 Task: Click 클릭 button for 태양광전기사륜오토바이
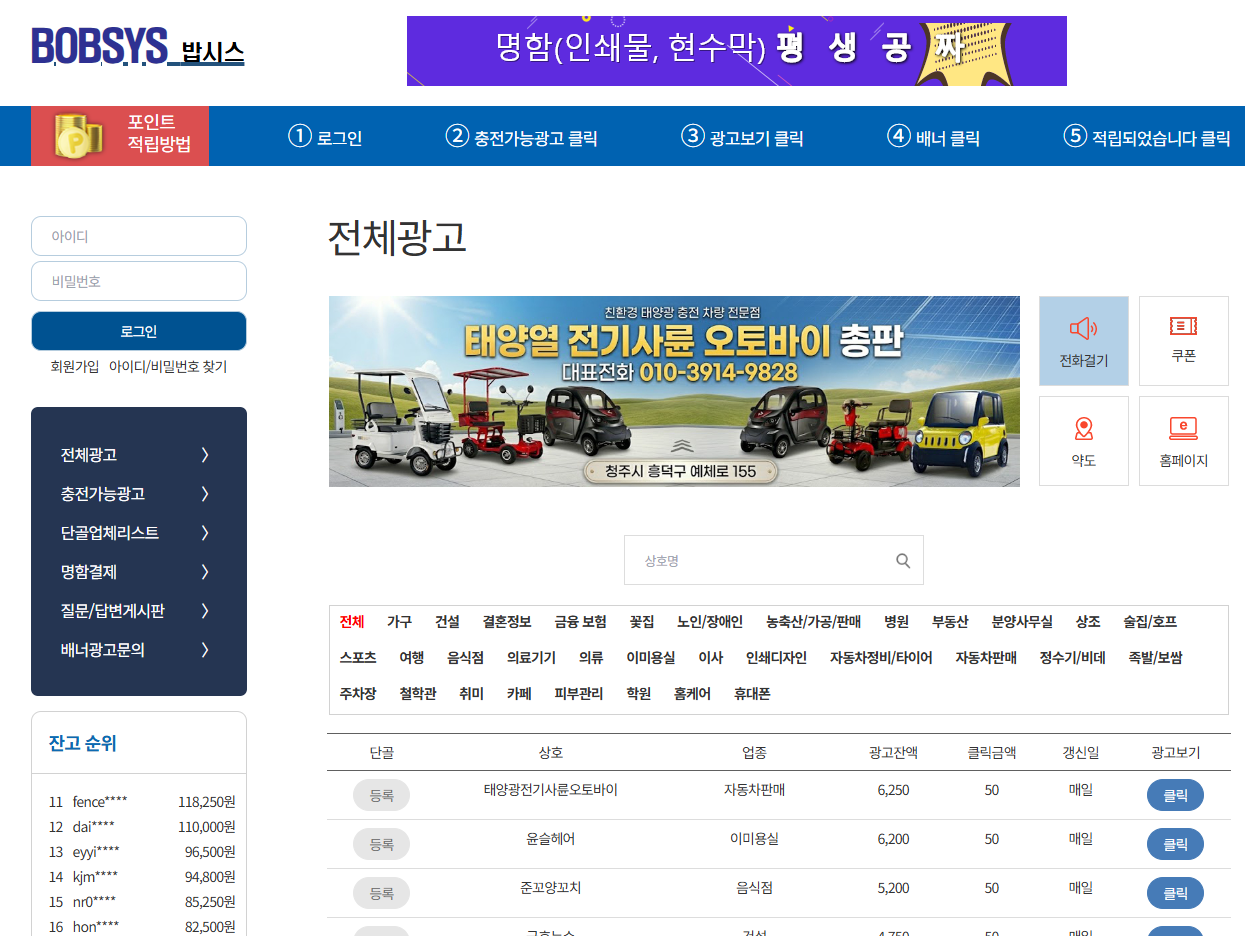coord(1175,795)
